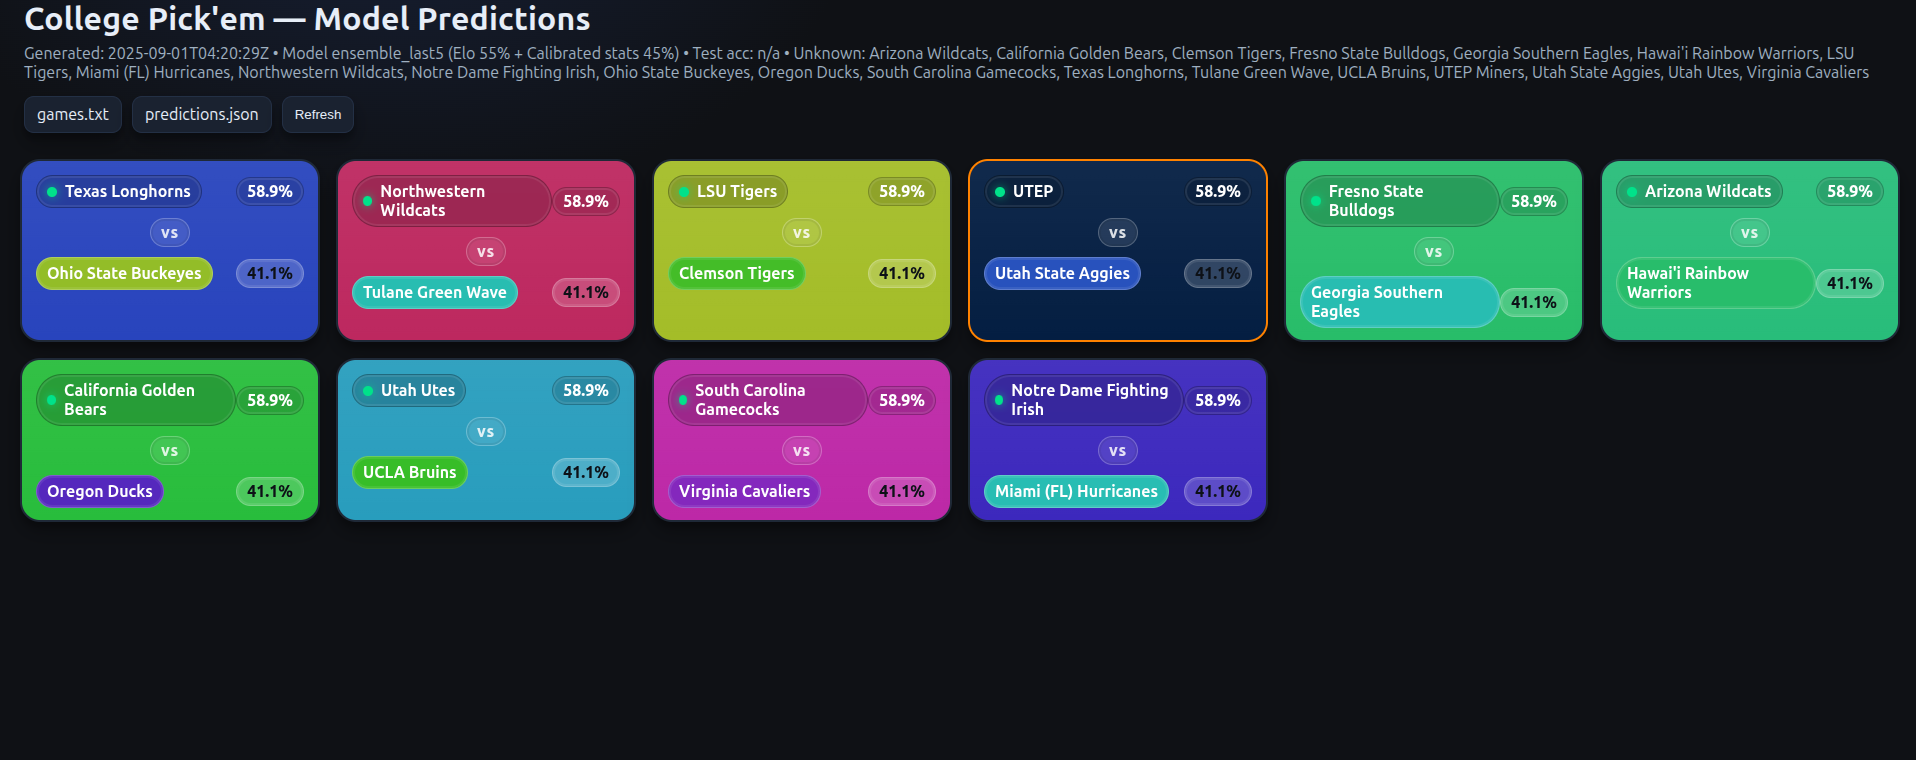
Task: Select the Notre Dame Fighting Irish pill
Action: (1083, 400)
